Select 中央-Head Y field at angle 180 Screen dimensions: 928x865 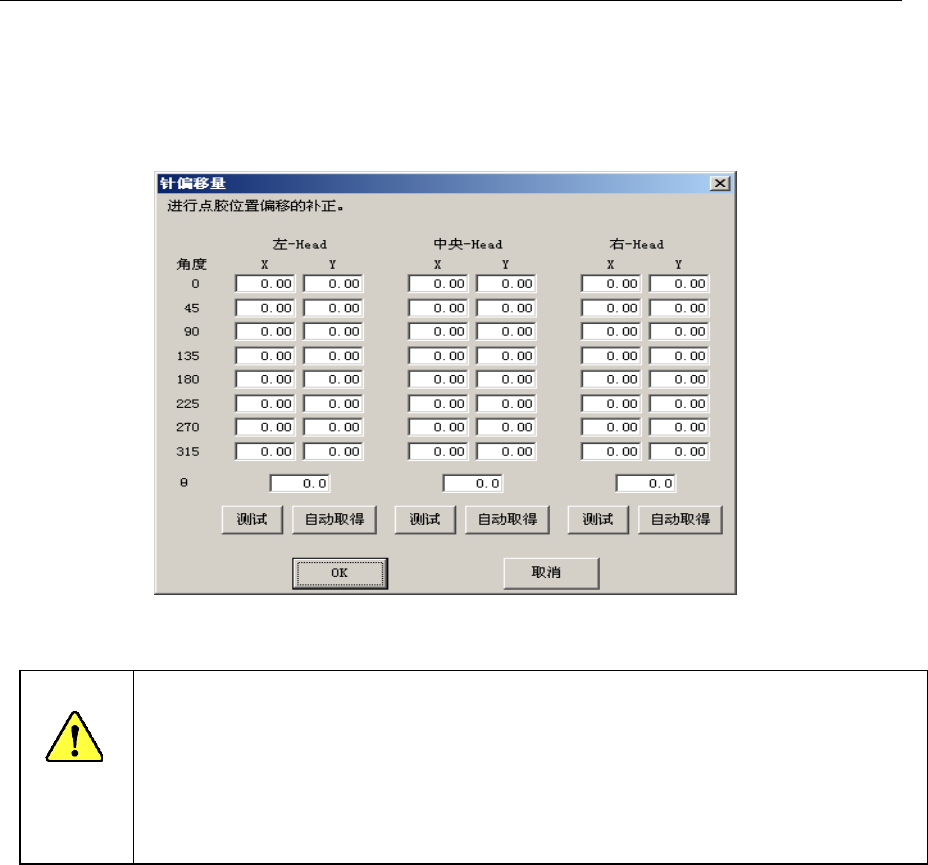coord(506,379)
